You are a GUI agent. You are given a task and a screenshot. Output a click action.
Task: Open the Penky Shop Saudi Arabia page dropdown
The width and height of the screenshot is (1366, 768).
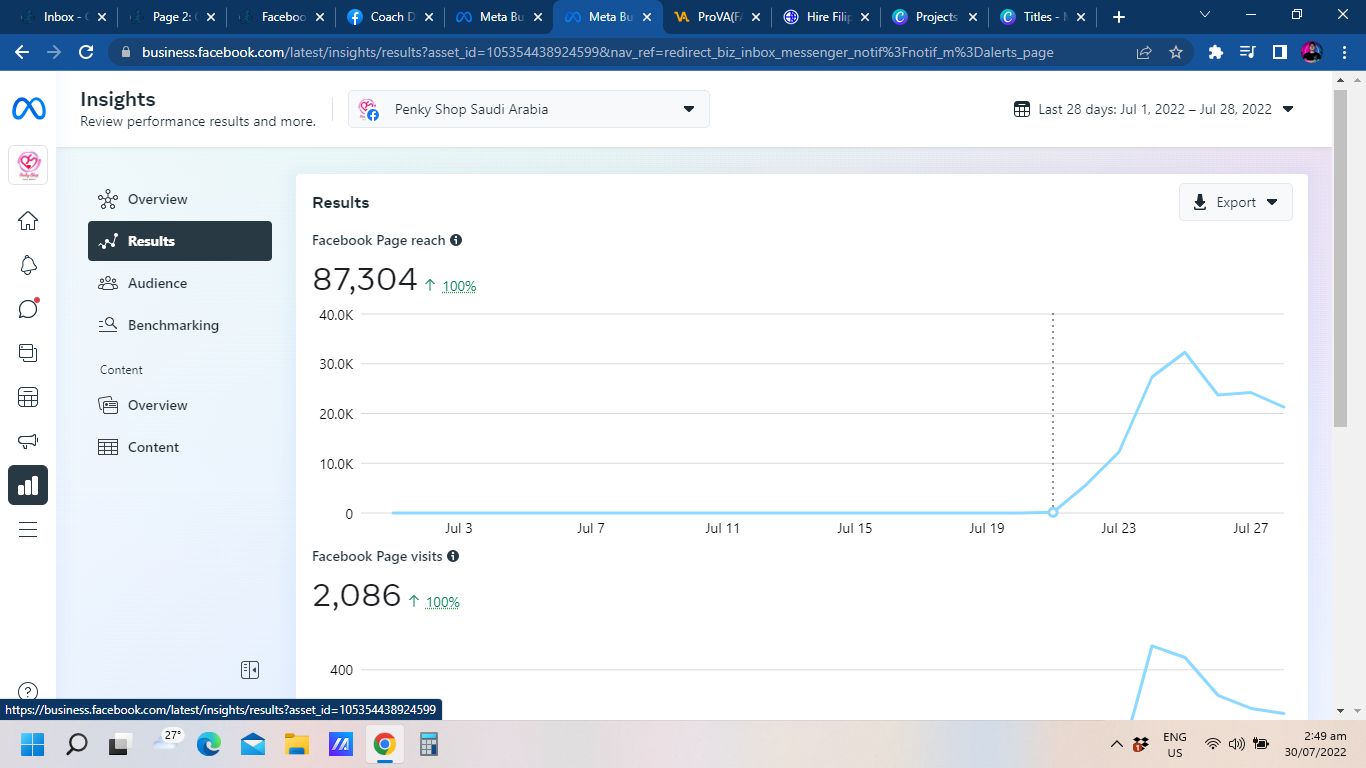[x=529, y=109]
